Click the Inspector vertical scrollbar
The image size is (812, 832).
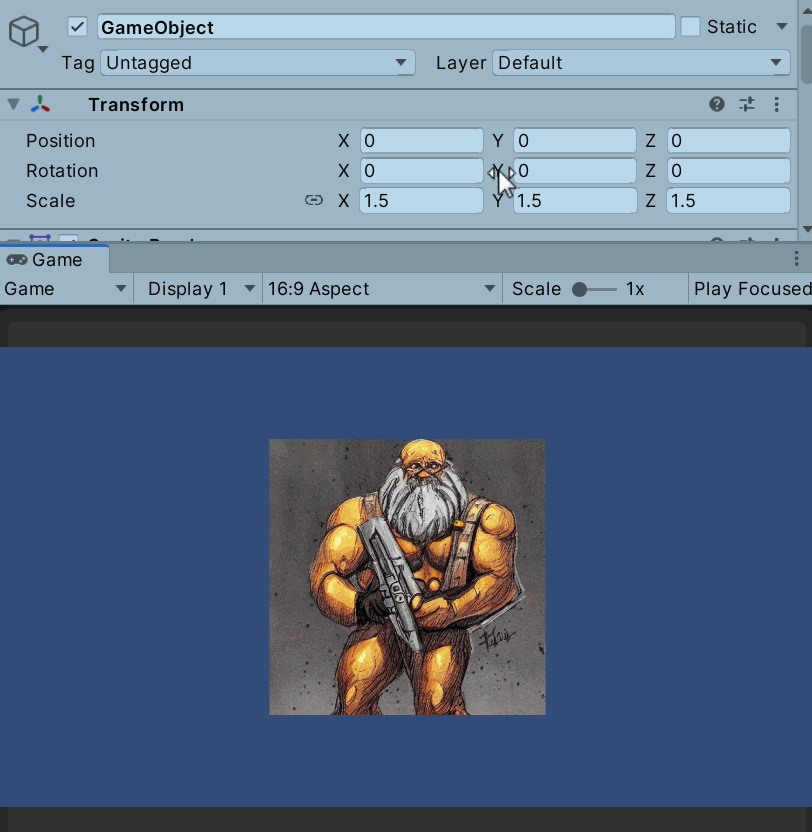pos(806,53)
